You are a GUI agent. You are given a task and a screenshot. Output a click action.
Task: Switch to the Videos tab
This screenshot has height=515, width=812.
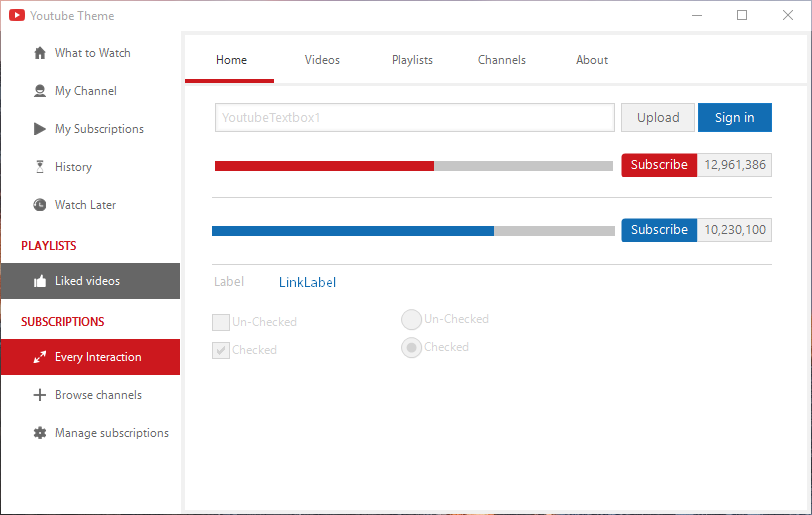coord(322,60)
